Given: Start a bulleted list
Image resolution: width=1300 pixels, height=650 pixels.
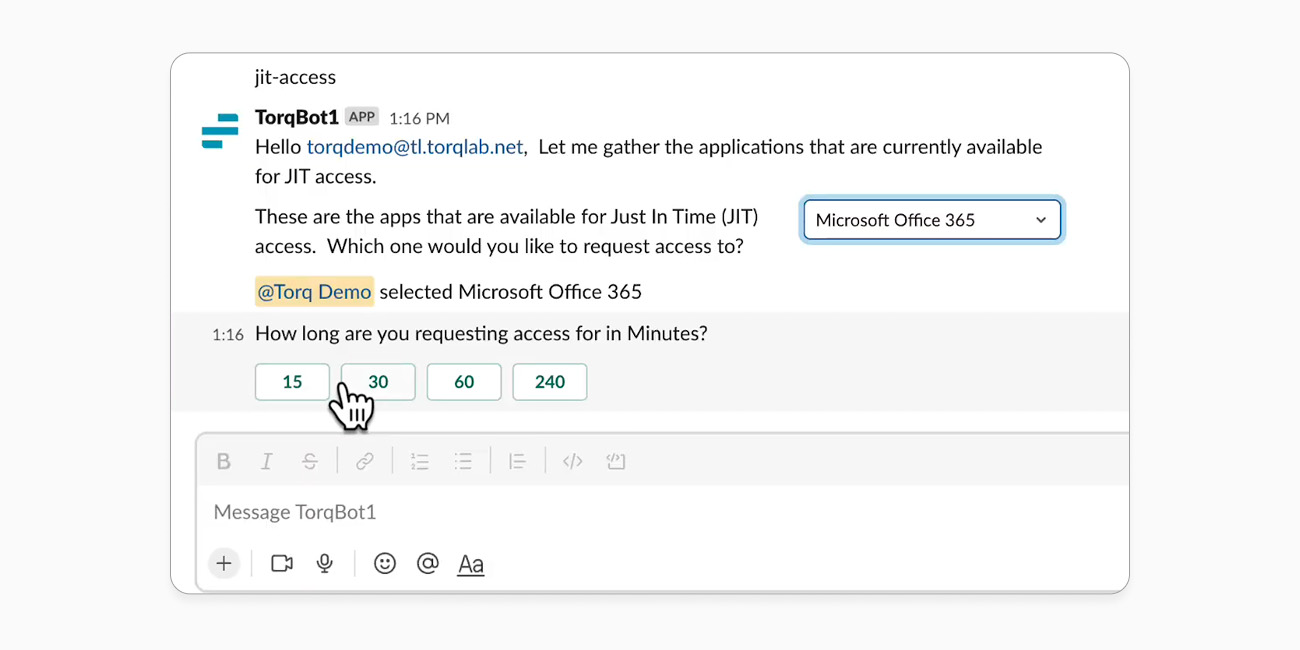Looking at the screenshot, I should 463,461.
